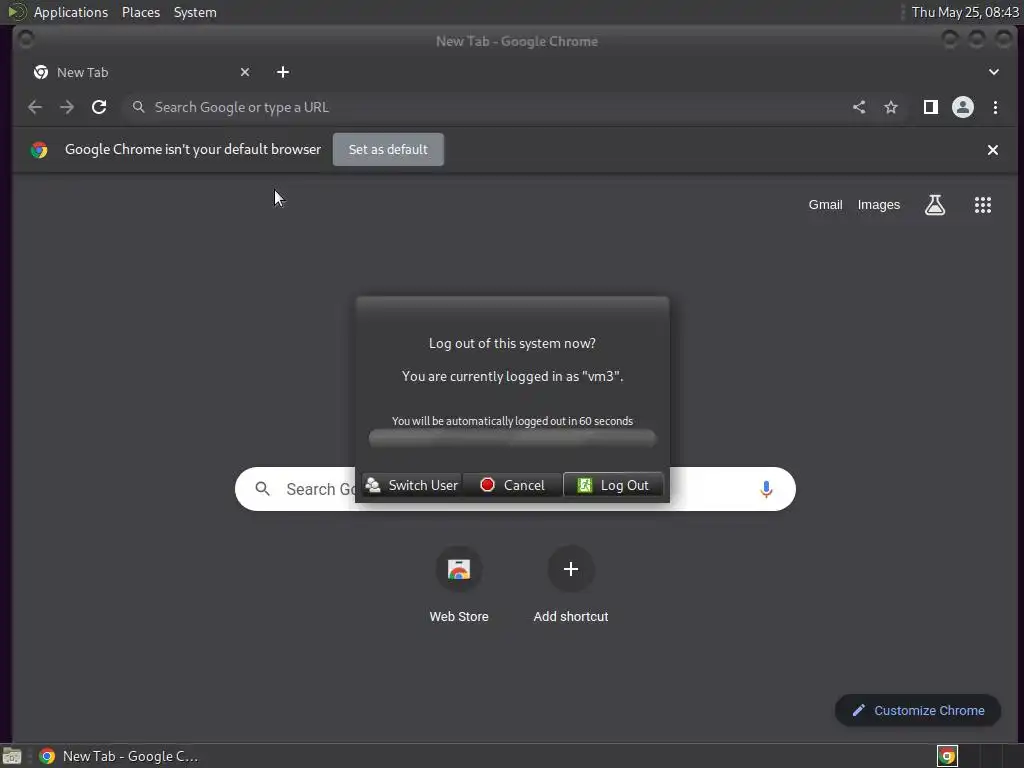Click the clock in the top panel

pos(965,12)
